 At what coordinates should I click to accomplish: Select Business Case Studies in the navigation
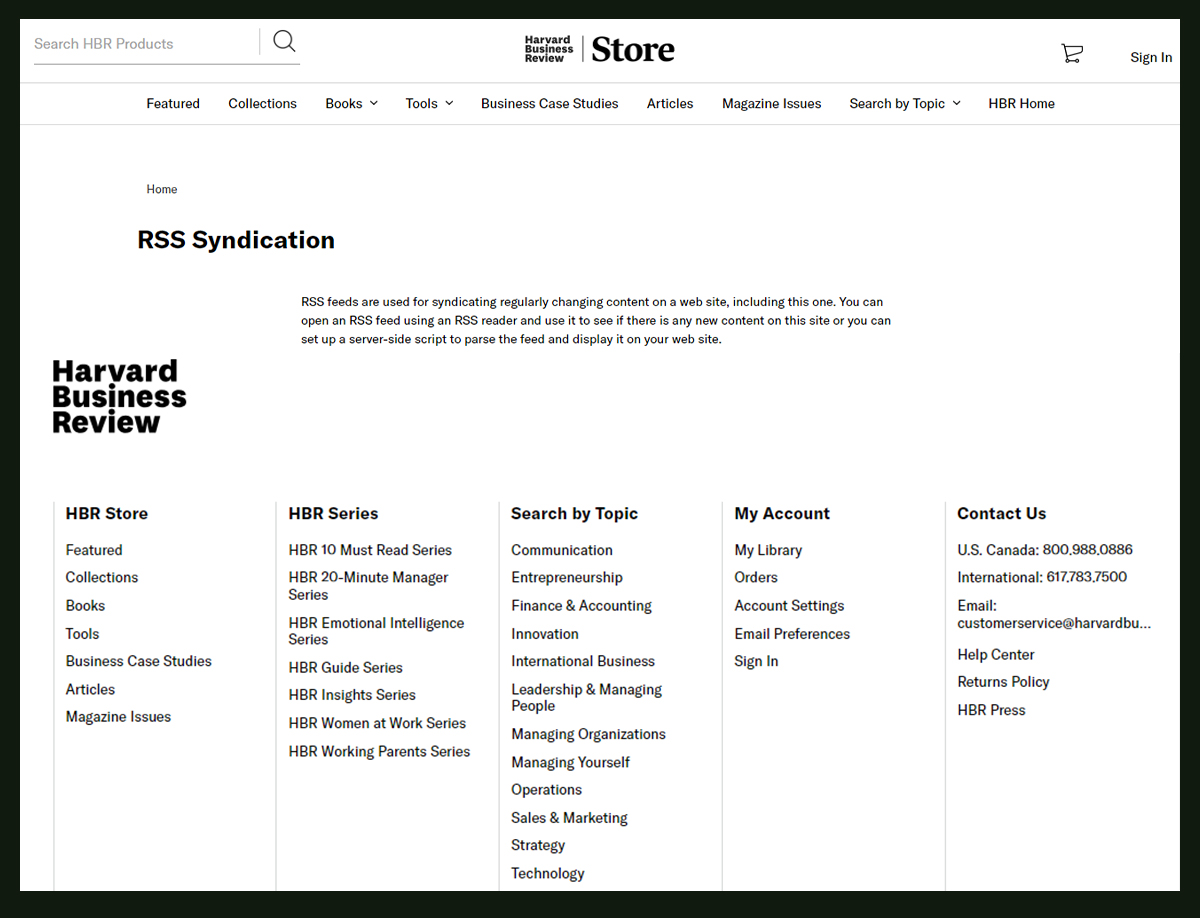pyautogui.click(x=549, y=103)
